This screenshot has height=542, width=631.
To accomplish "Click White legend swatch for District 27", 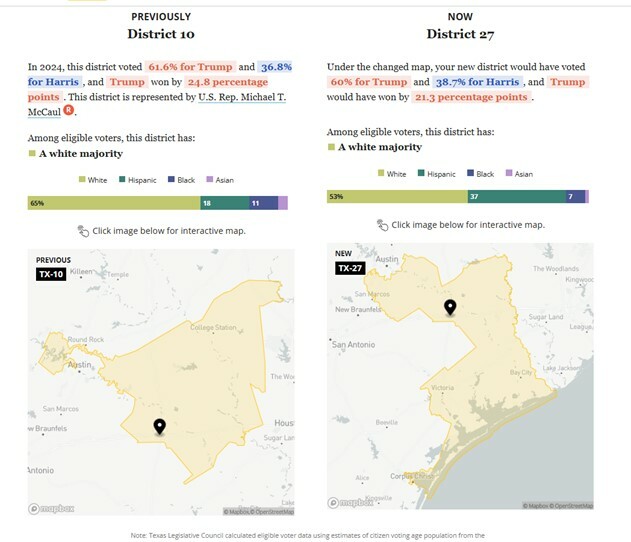I will [x=381, y=173].
